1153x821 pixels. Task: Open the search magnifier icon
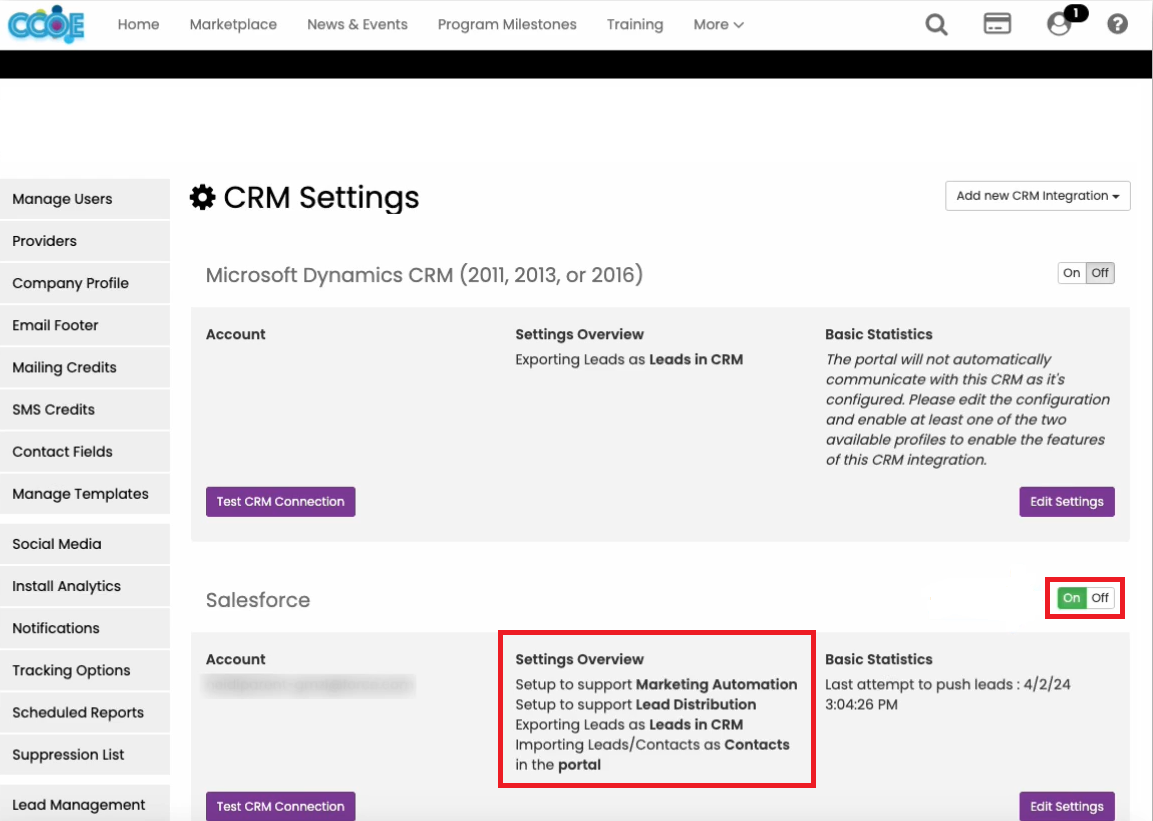point(936,24)
